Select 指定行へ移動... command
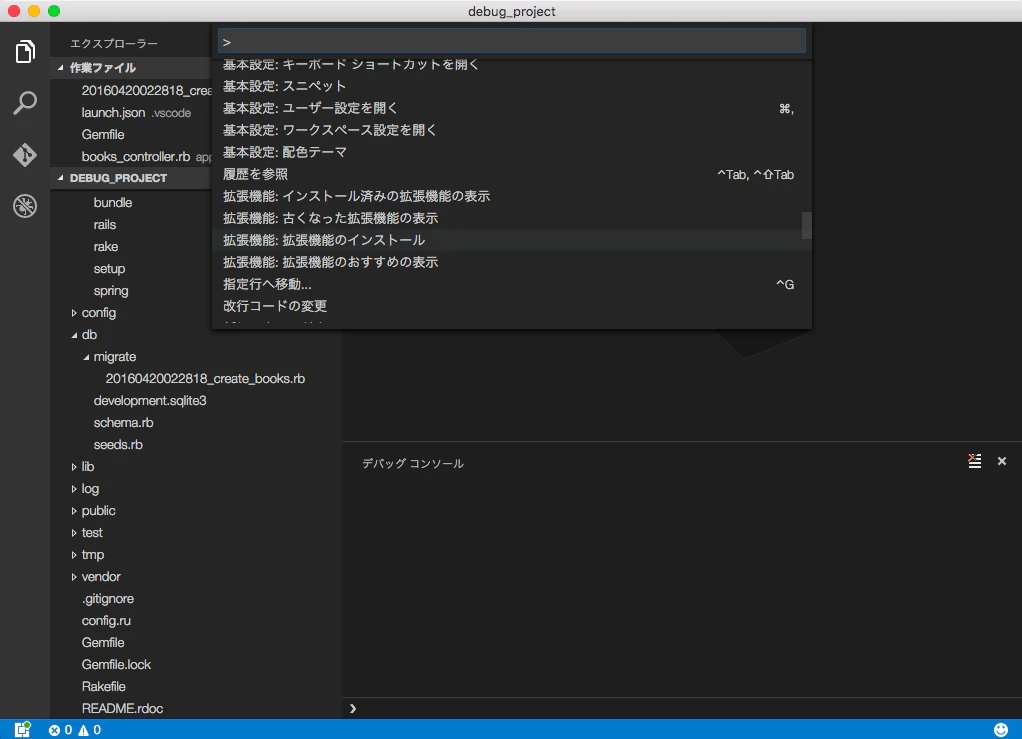The image size is (1022, 739). [x=512, y=284]
